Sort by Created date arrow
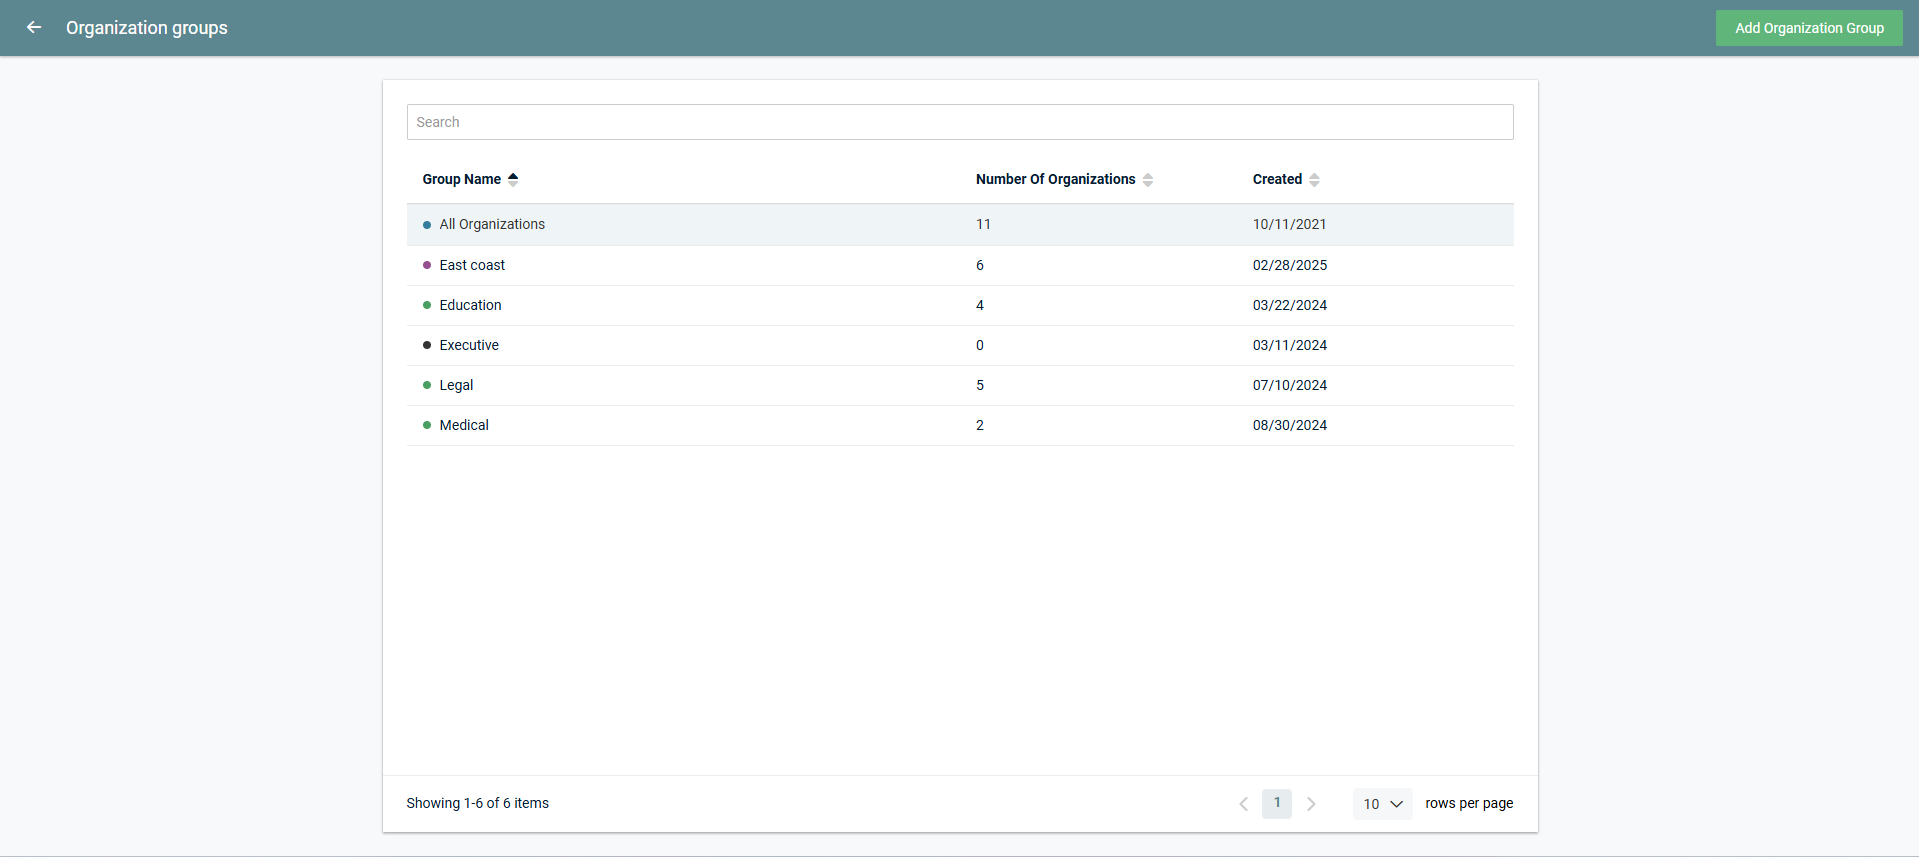The width and height of the screenshot is (1919, 857). pos(1314,180)
